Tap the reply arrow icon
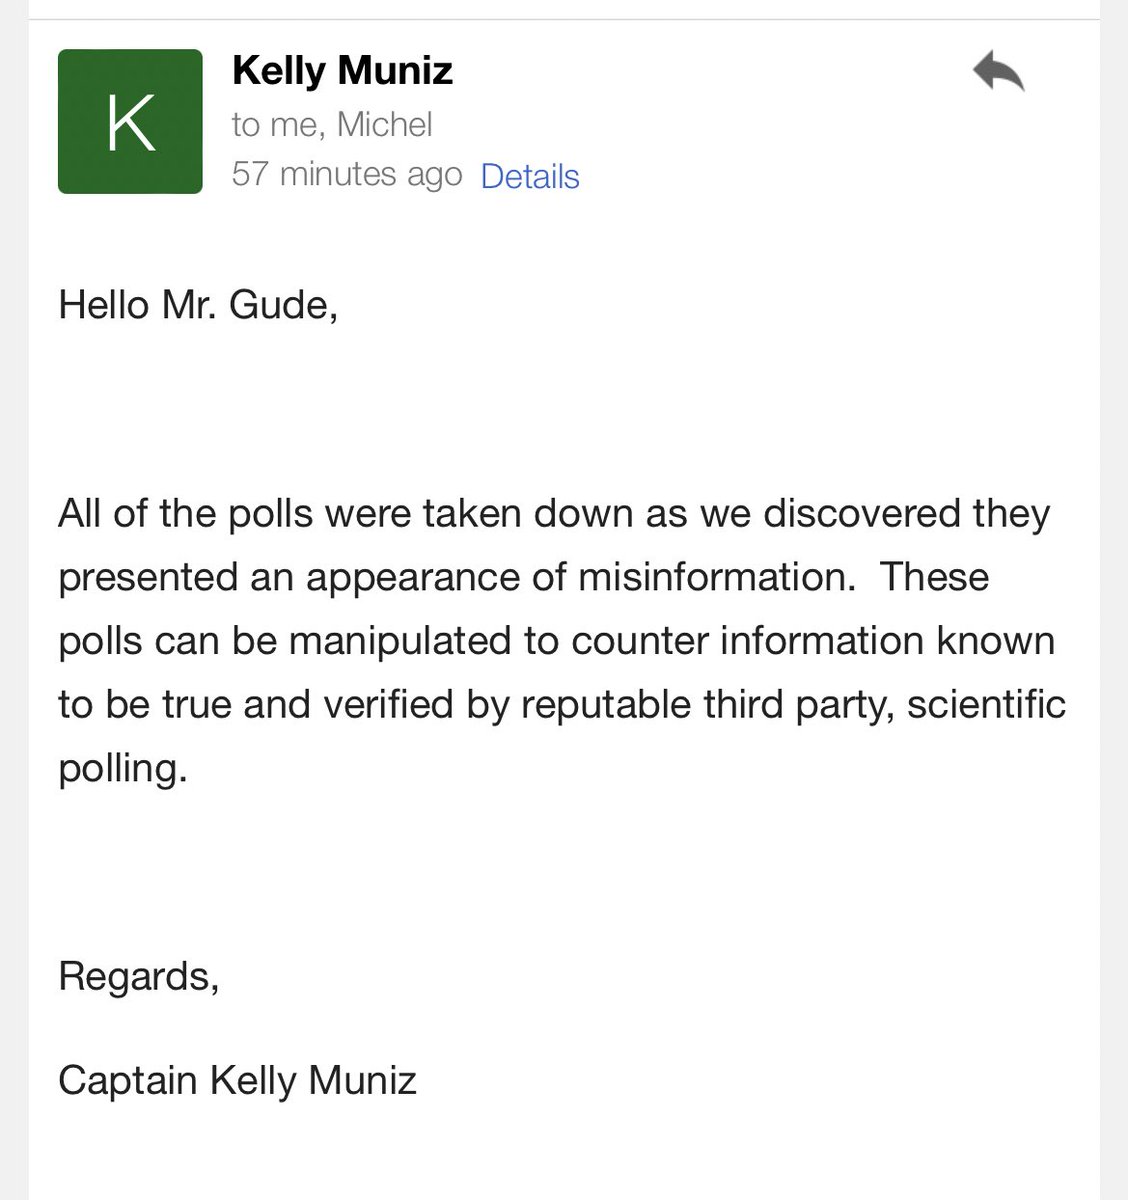 coord(998,73)
